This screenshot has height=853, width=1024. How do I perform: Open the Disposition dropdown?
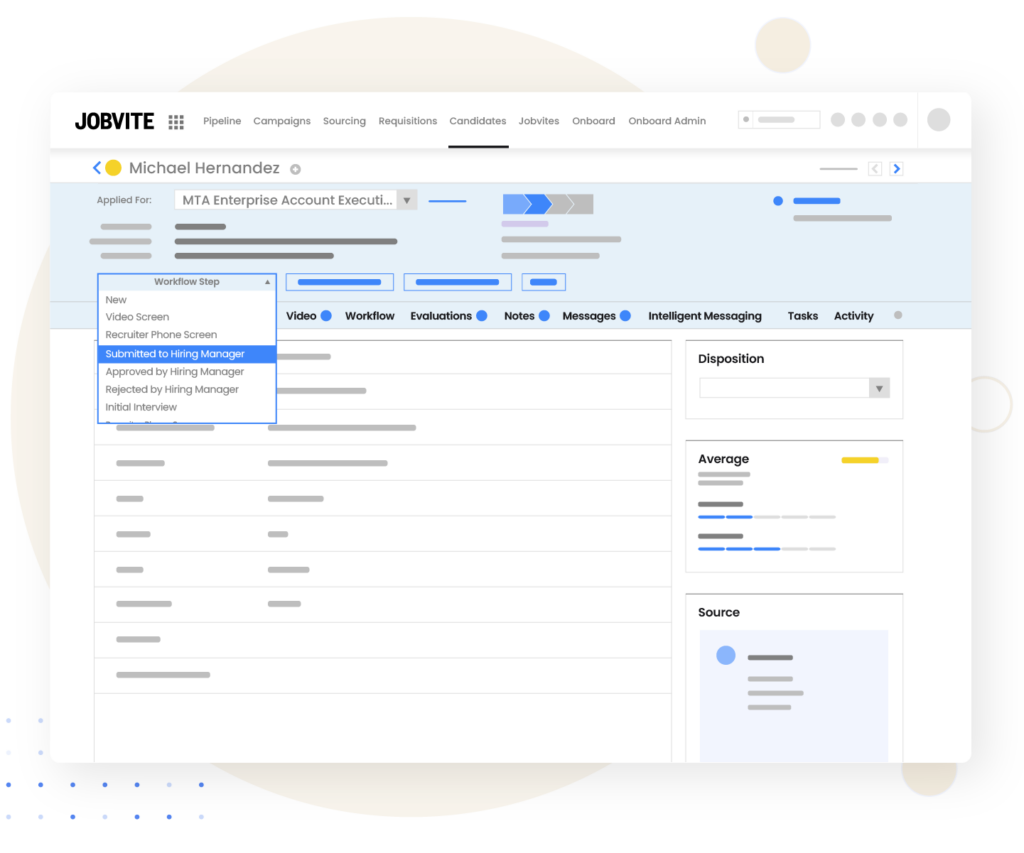pyautogui.click(x=878, y=387)
